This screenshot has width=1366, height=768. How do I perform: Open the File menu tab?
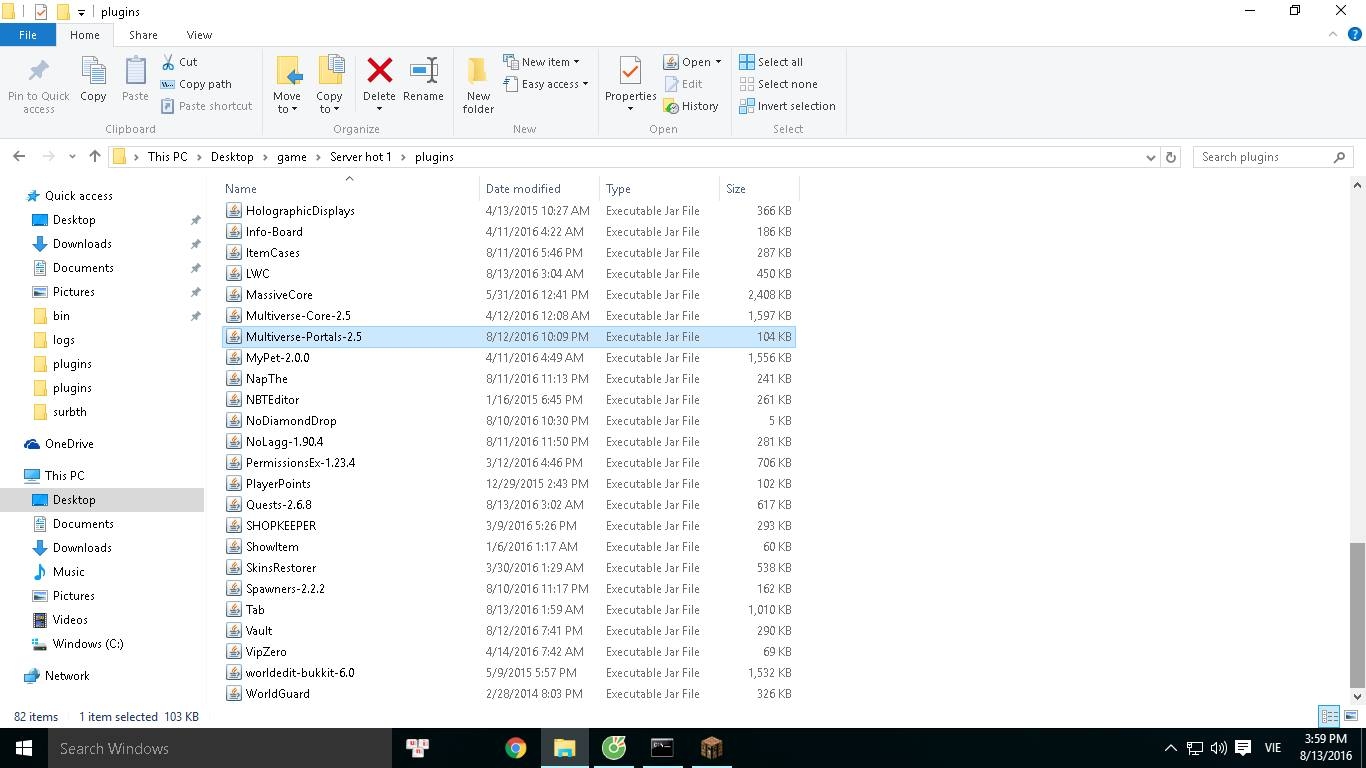click(28, 35)
